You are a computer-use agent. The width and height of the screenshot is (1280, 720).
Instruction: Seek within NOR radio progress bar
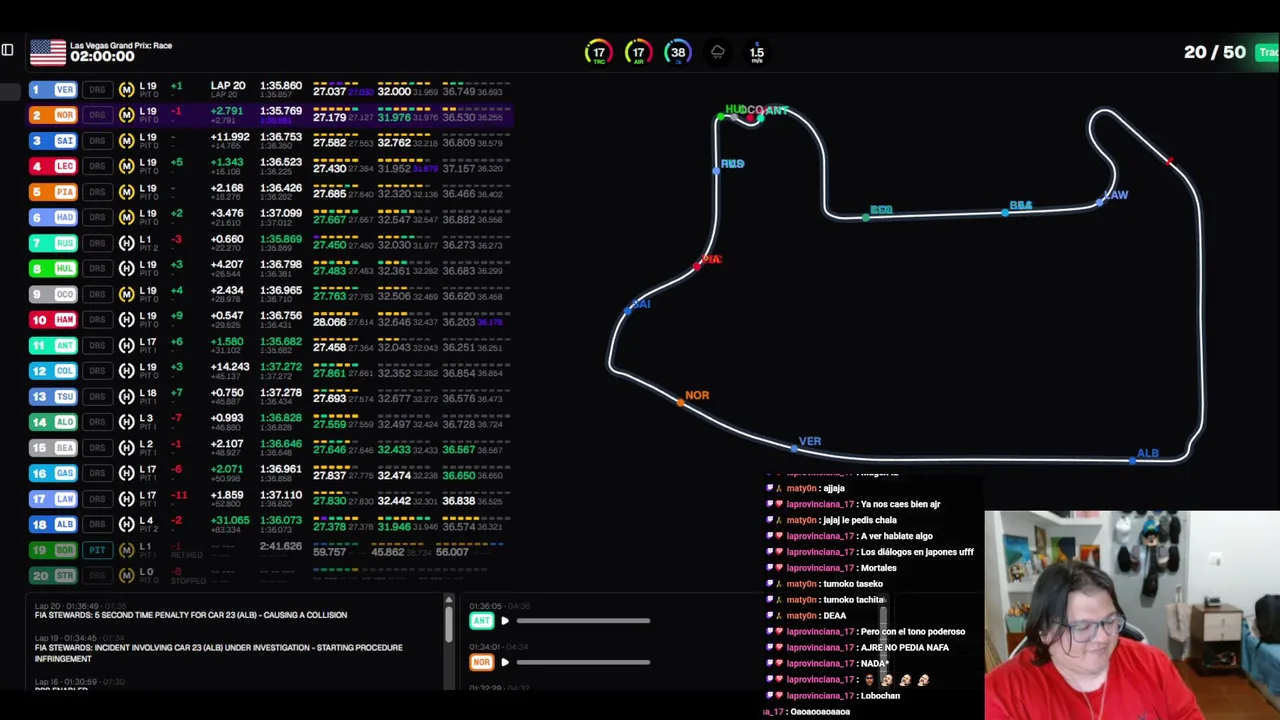click(x=583, y=662)
